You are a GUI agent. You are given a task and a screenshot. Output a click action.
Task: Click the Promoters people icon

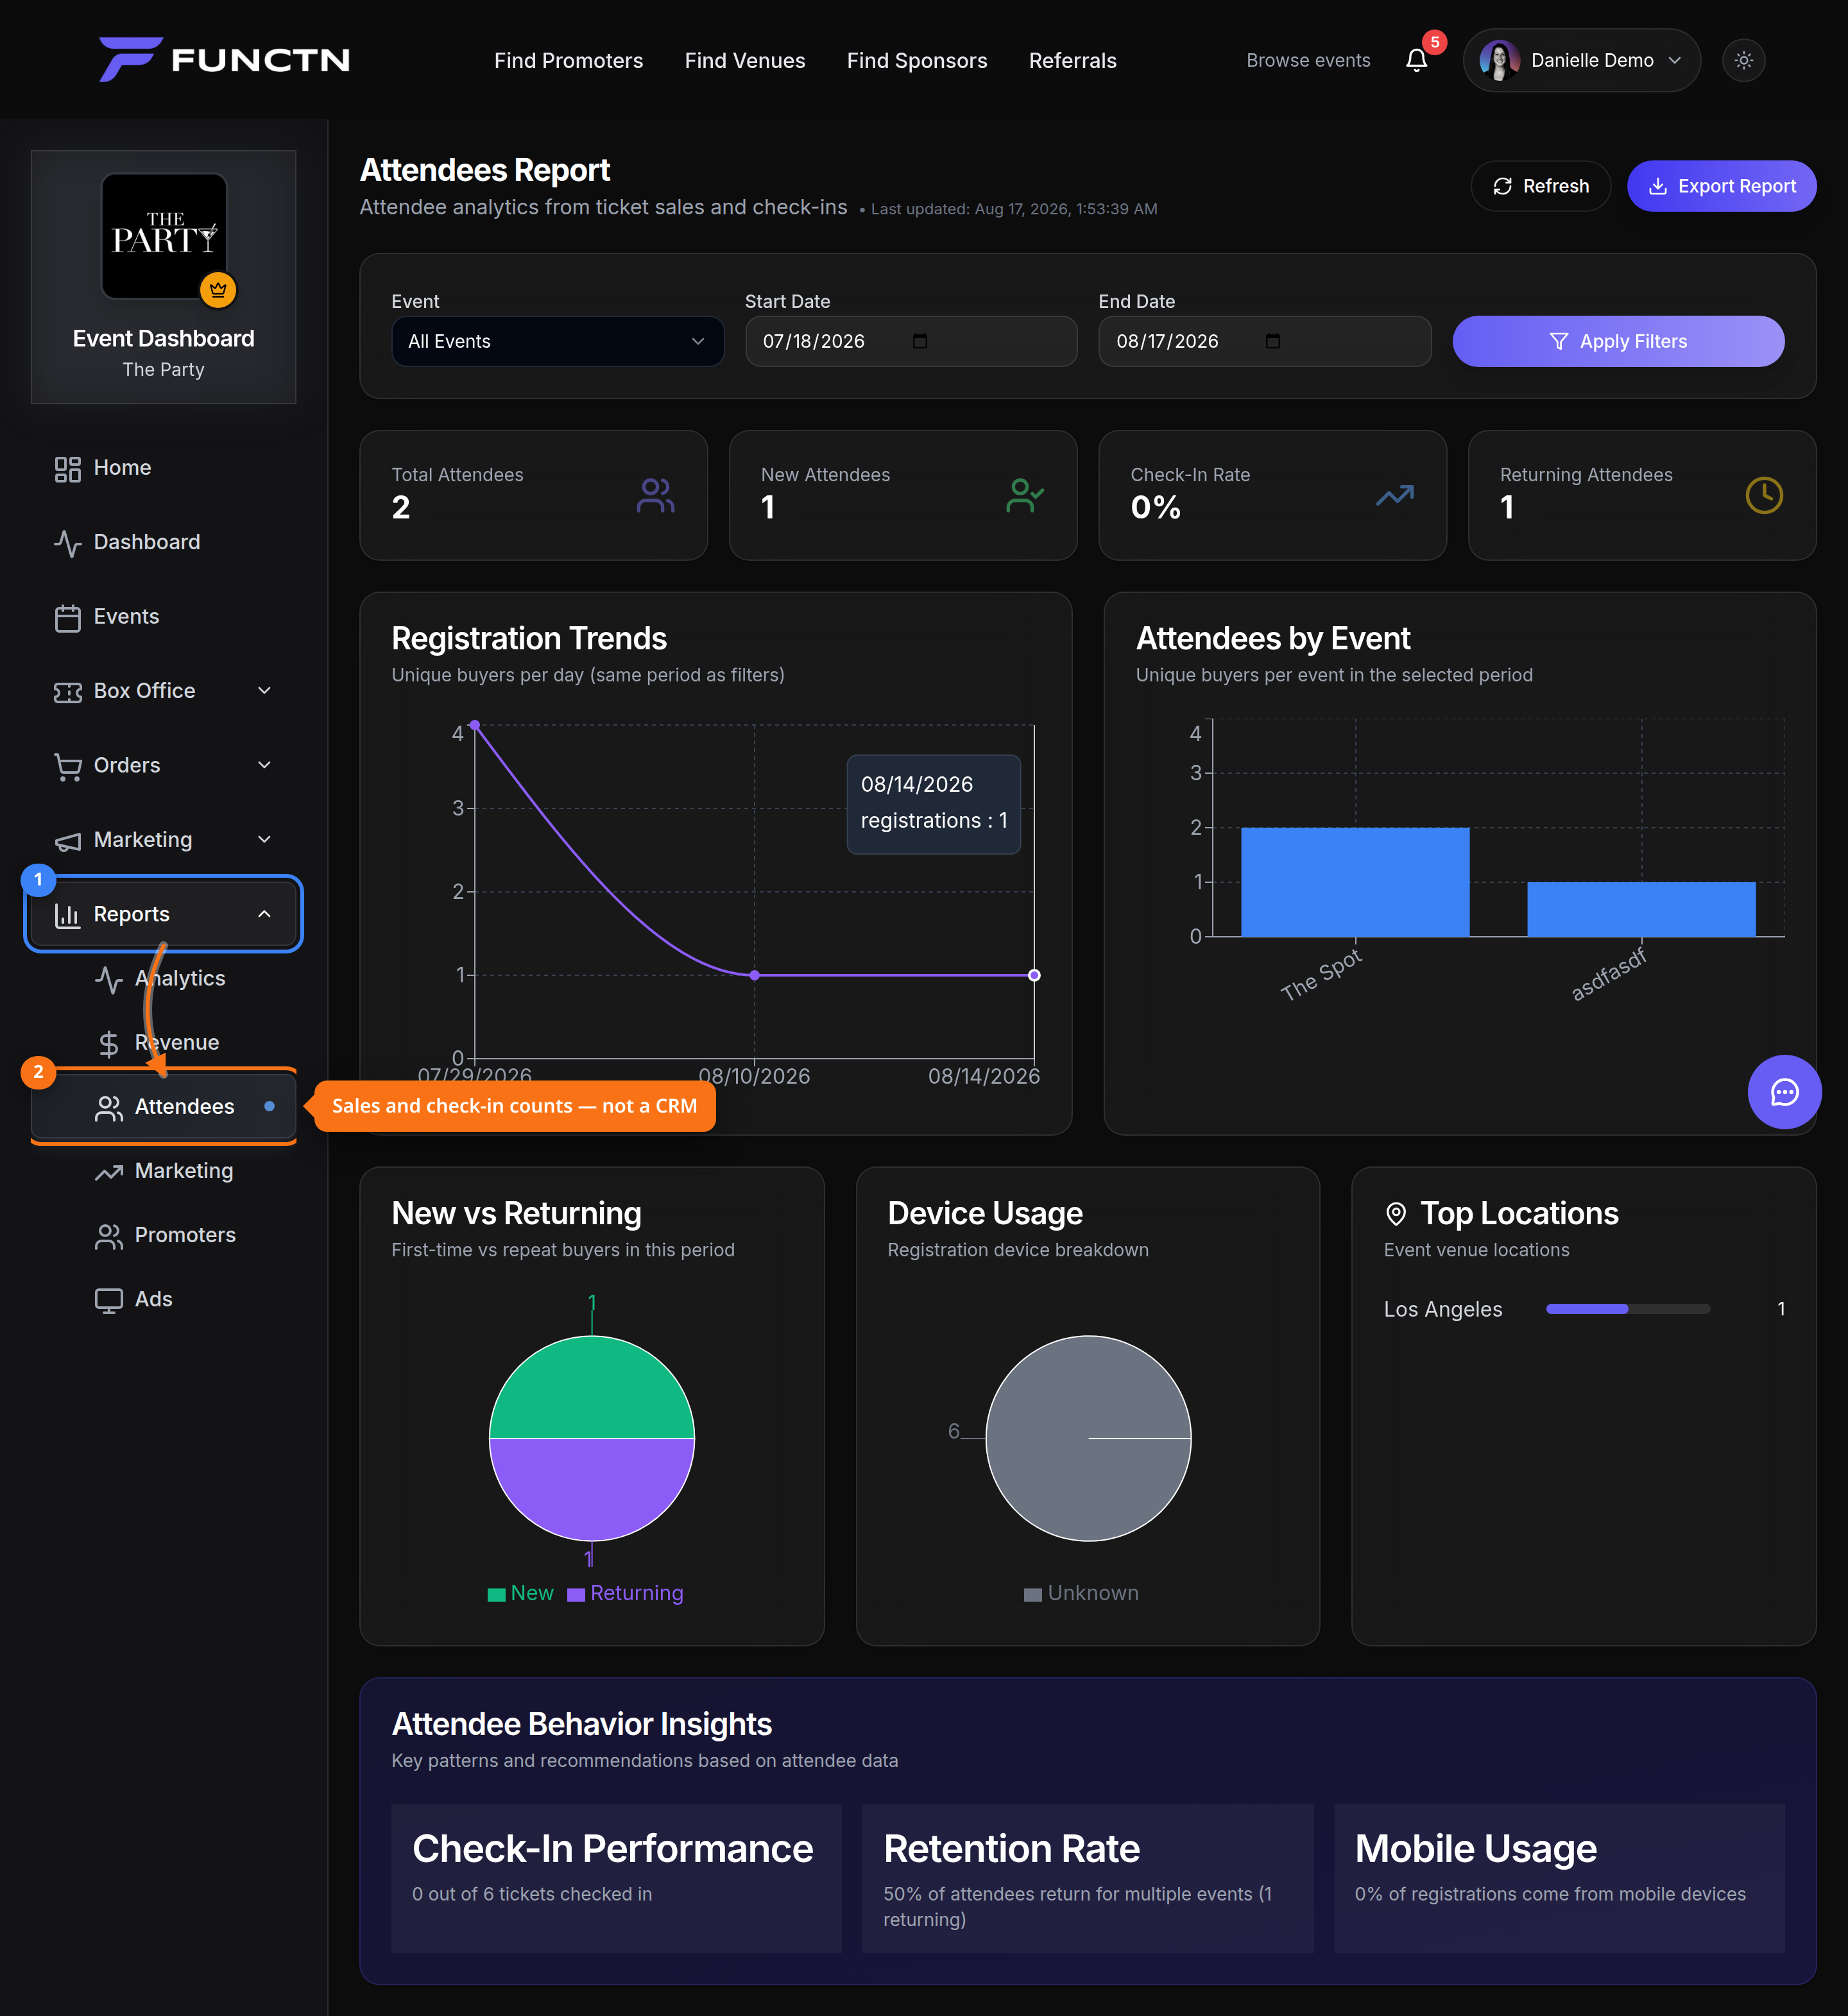coord(108,1236)
